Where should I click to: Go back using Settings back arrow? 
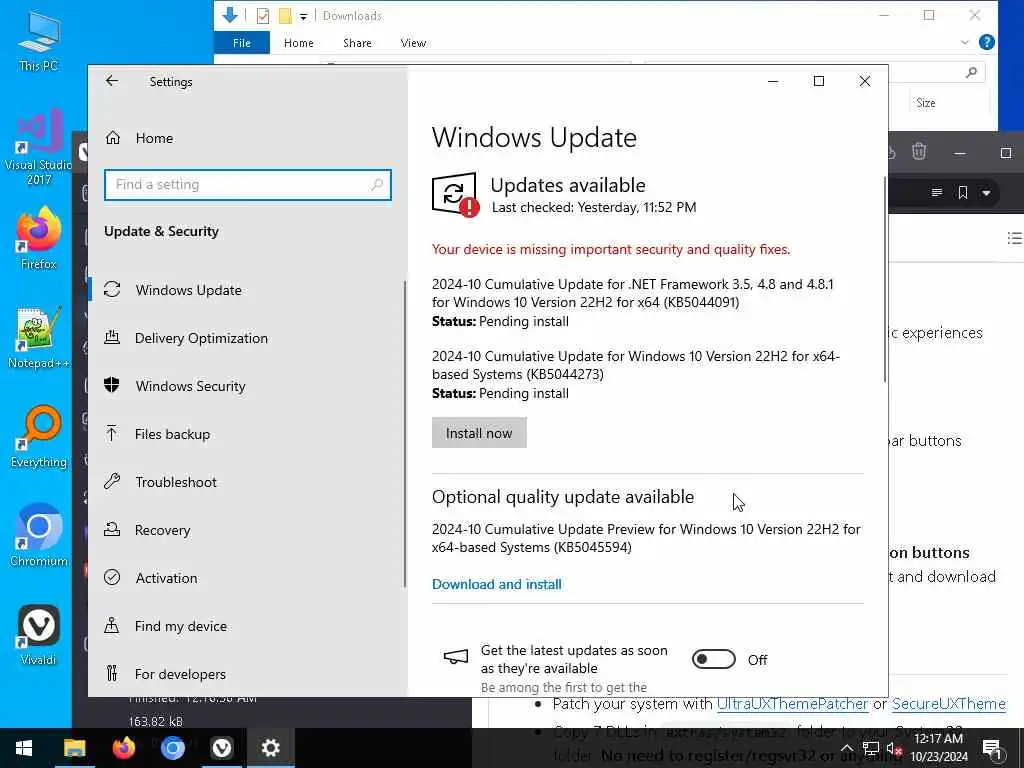point(112,81)
